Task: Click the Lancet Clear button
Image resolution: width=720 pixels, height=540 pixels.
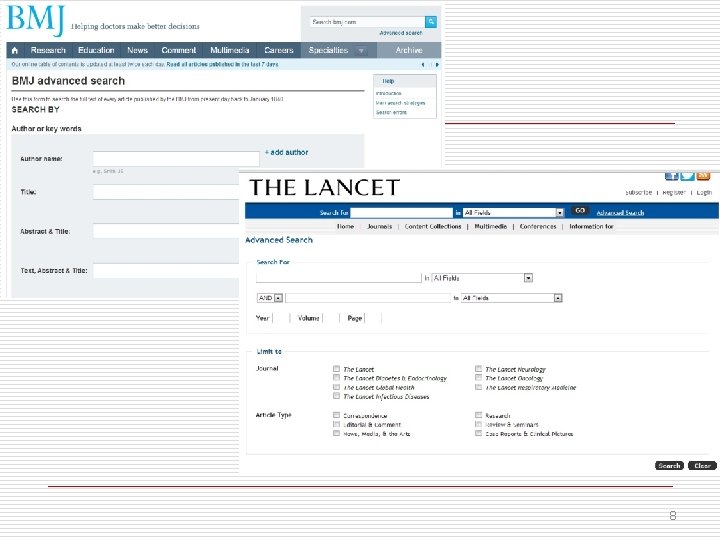Action: tap(702, 466)
